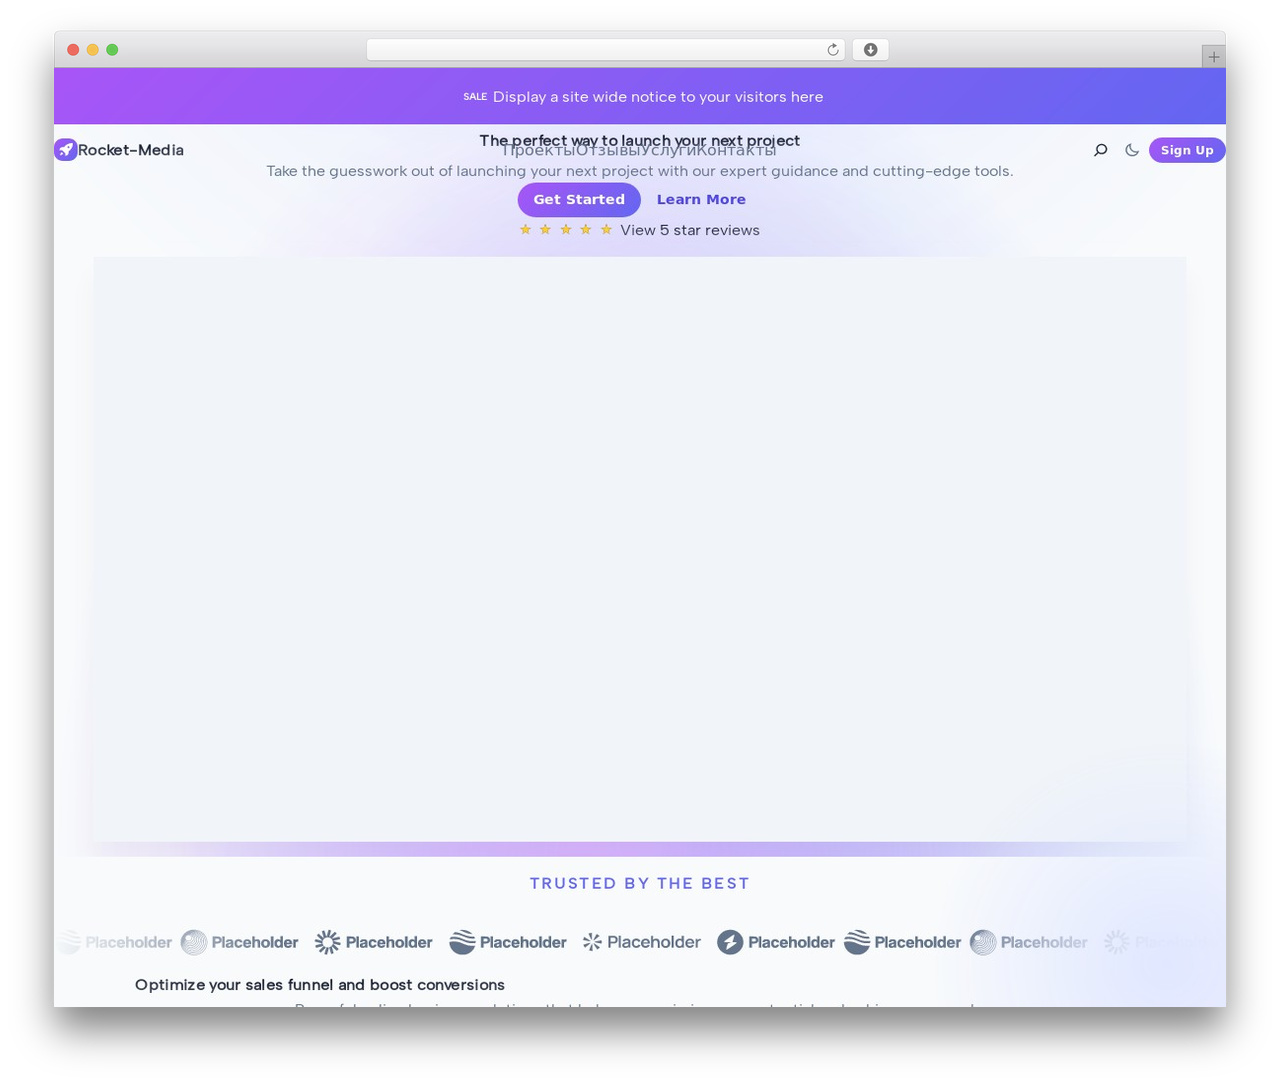Click the Rocket-Media site name
The height and width of the screenshot is (1084, 1280).
[x=131, y=150]
